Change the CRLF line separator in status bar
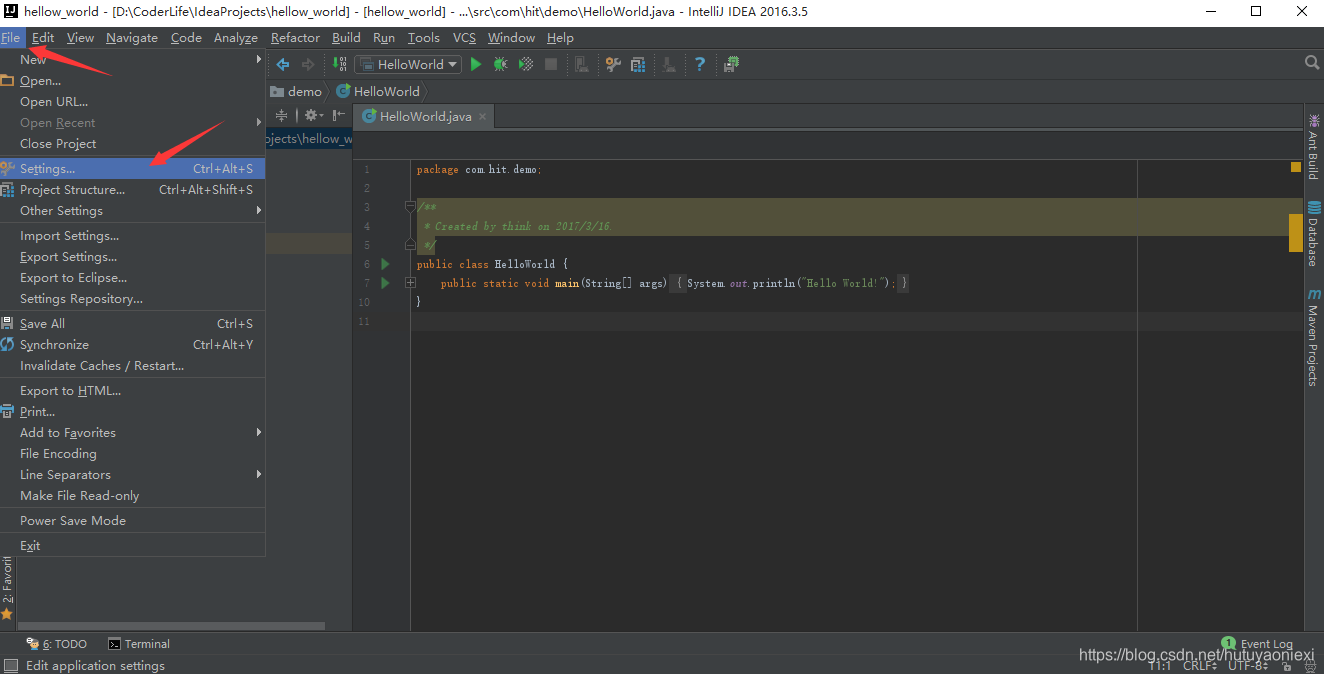Image resolution: width=1324 pixels, height=674 pixels. 1199,665
